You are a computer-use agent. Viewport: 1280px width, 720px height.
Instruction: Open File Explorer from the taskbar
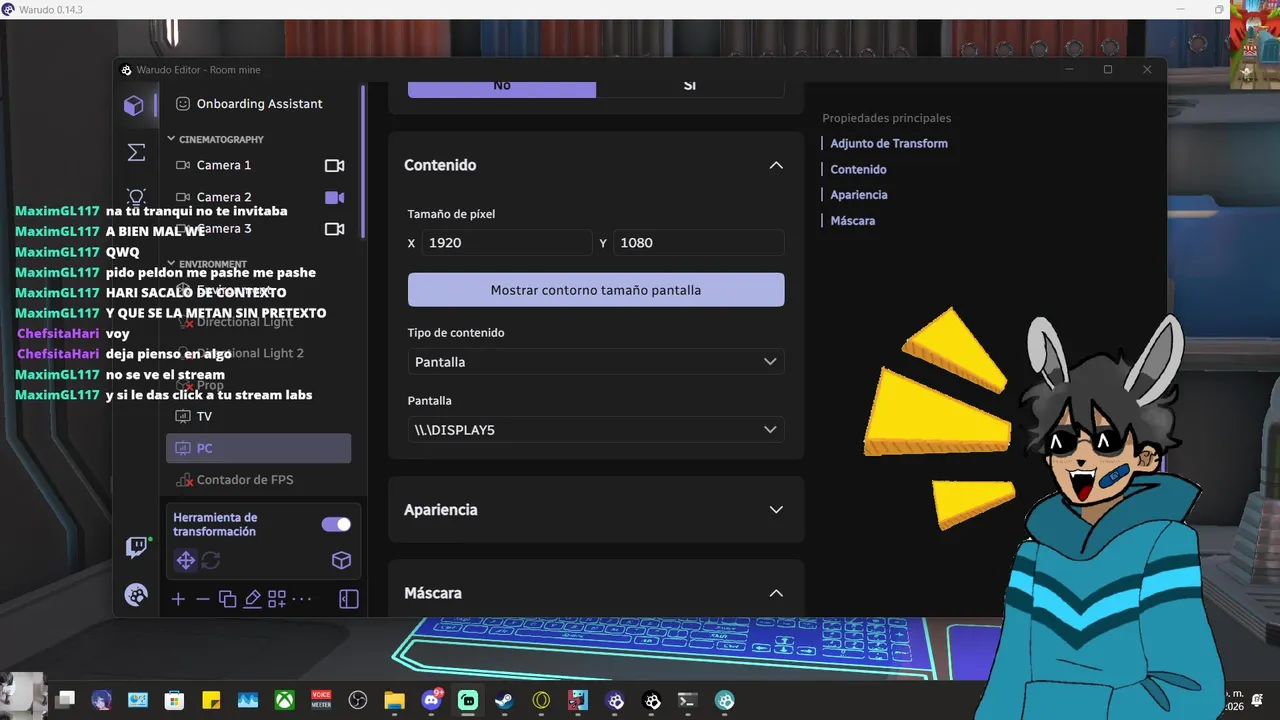[394, 701]
